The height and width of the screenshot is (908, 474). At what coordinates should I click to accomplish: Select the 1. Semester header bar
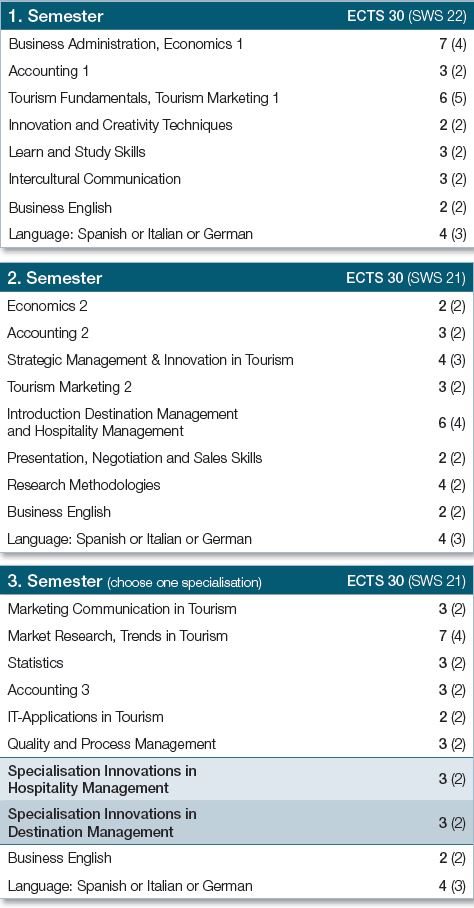point(237,16)
